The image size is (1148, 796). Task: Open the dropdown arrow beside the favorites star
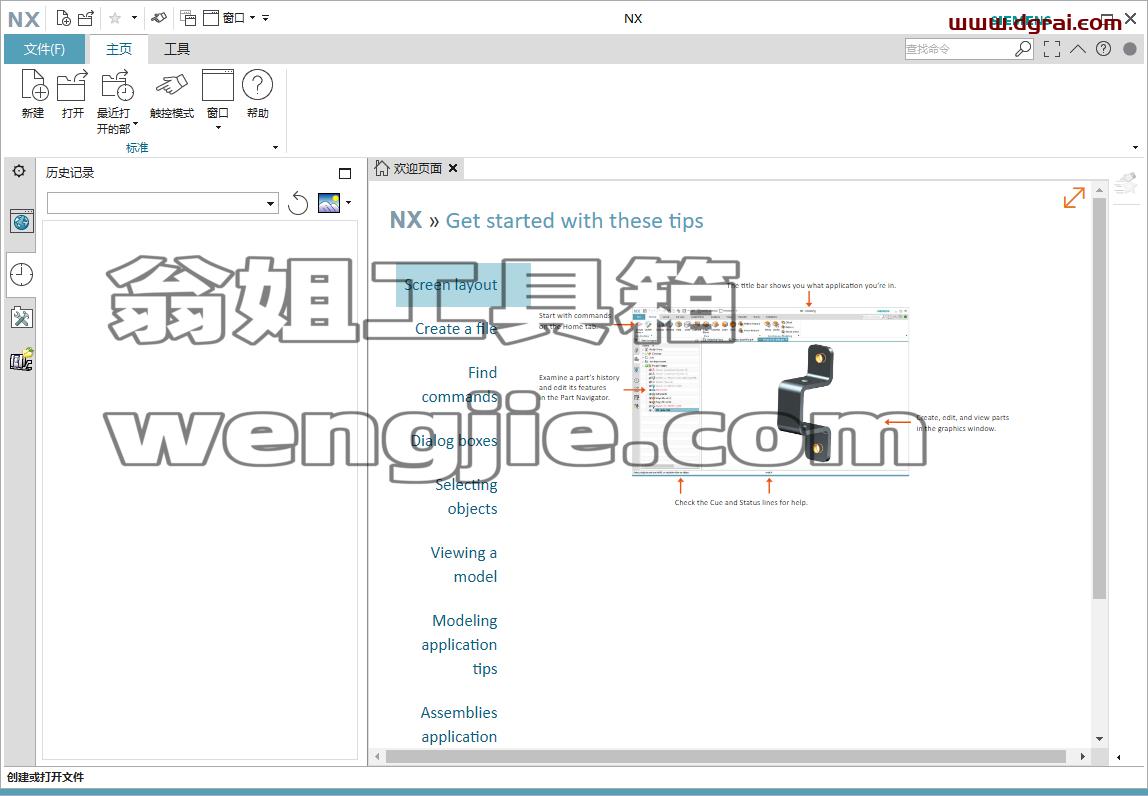134,18
